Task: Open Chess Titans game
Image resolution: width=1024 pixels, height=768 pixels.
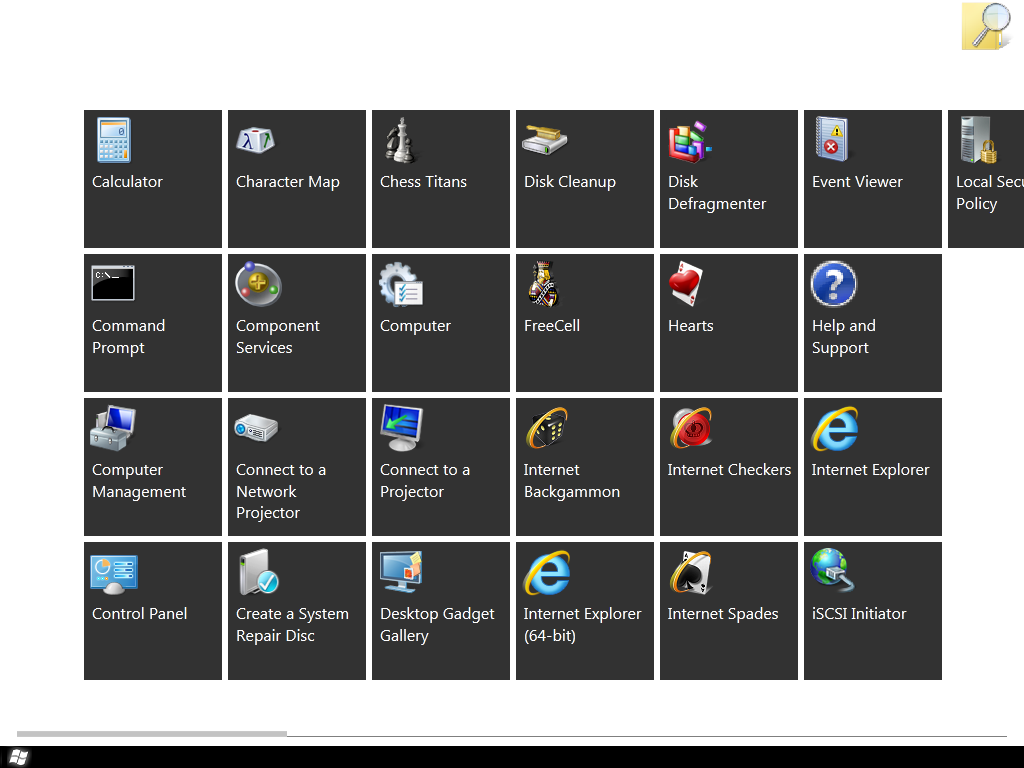Action: 440,178
